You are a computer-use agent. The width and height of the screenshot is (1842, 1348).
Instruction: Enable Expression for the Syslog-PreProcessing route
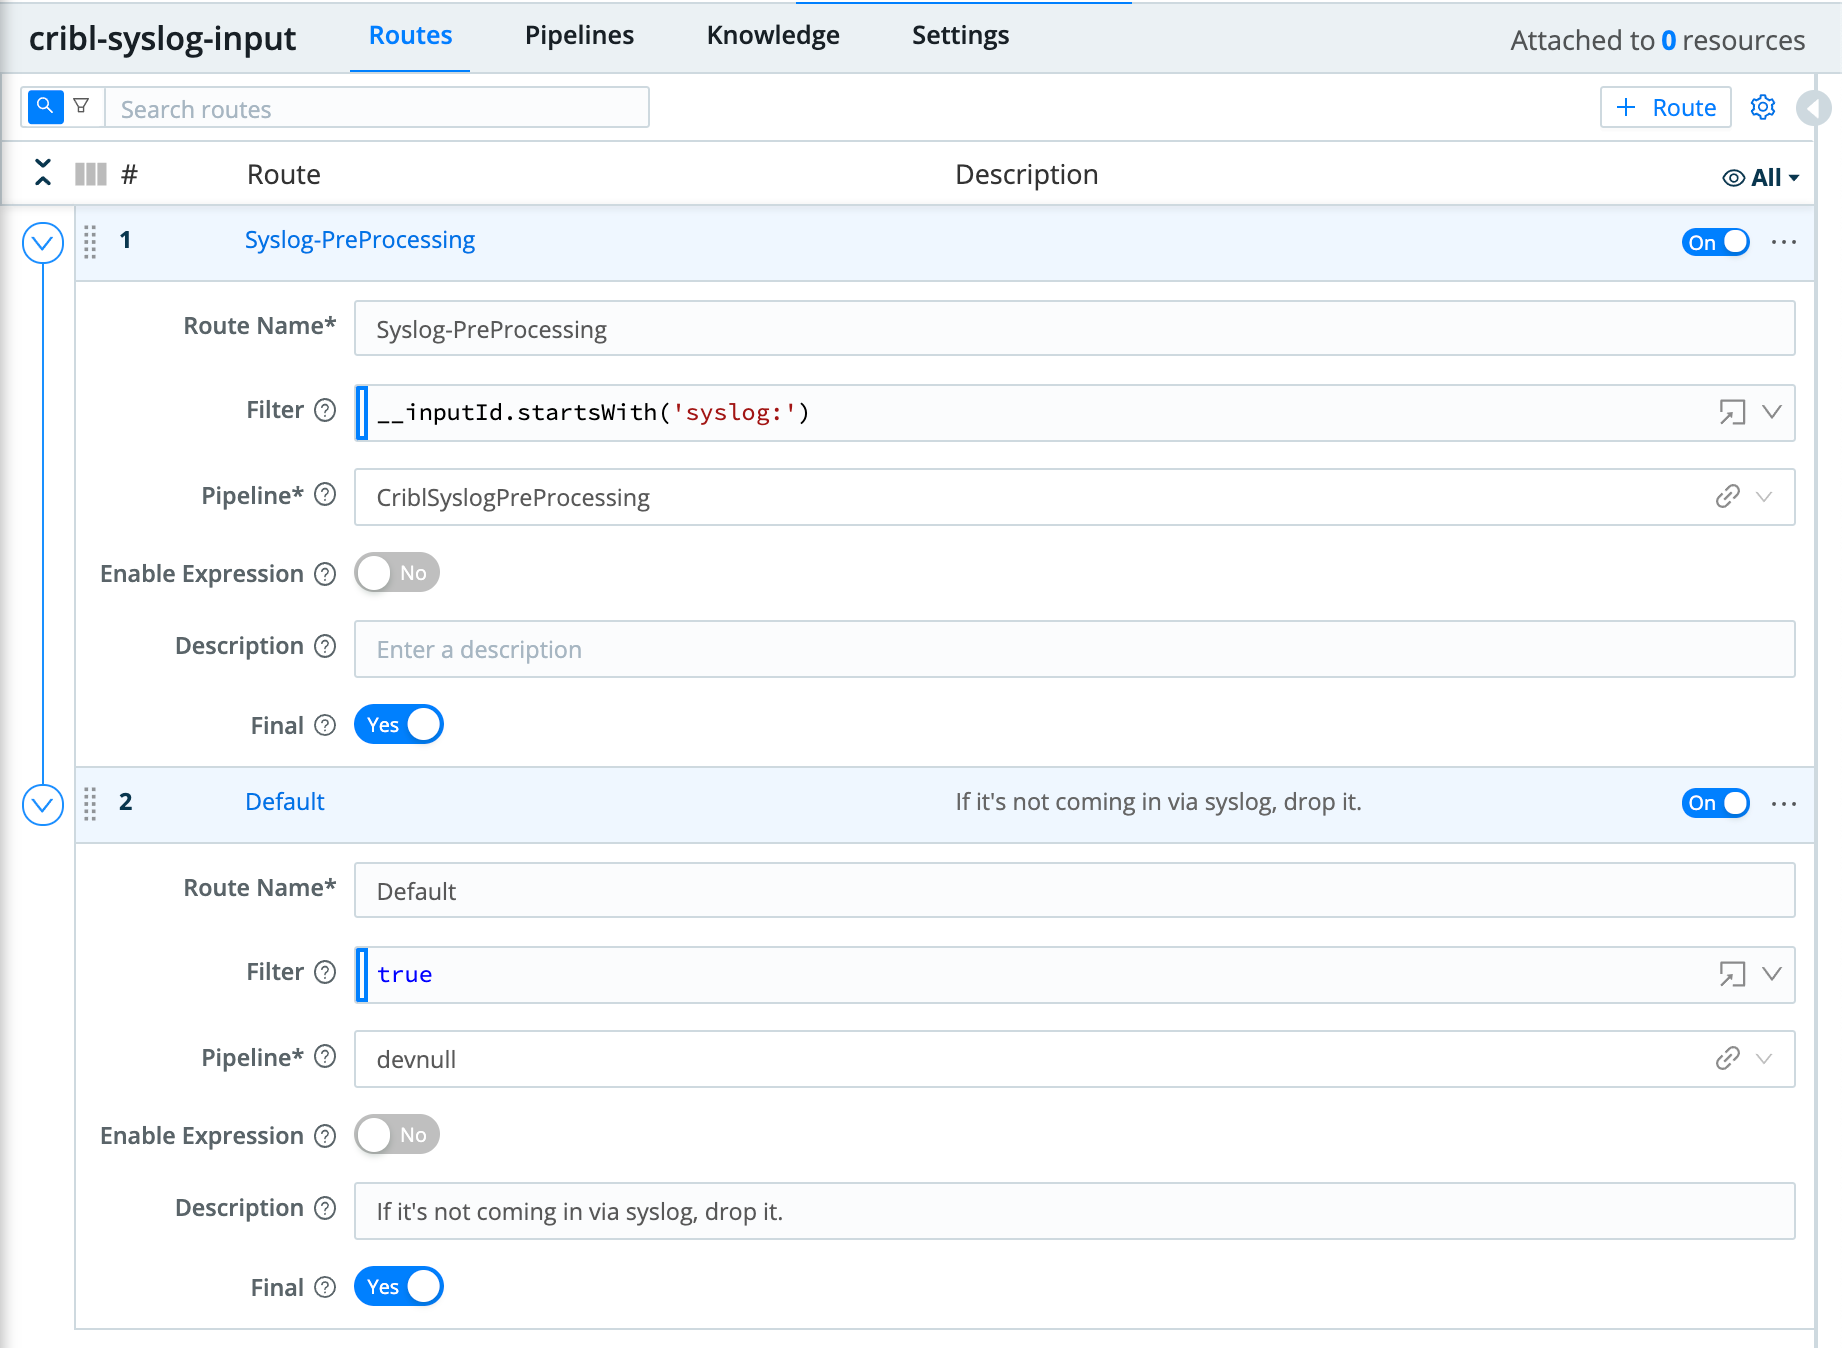(x=396, y=572)
